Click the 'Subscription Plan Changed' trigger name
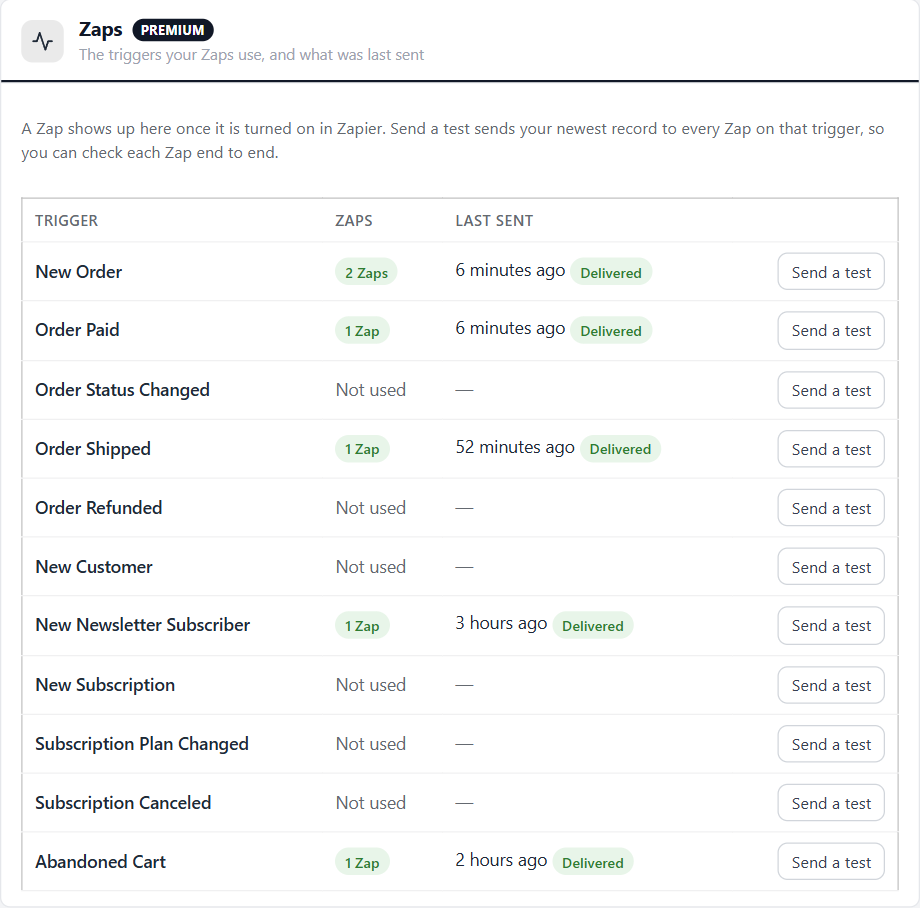This screenshot has width=920, height=908. [x=142, y=744]
